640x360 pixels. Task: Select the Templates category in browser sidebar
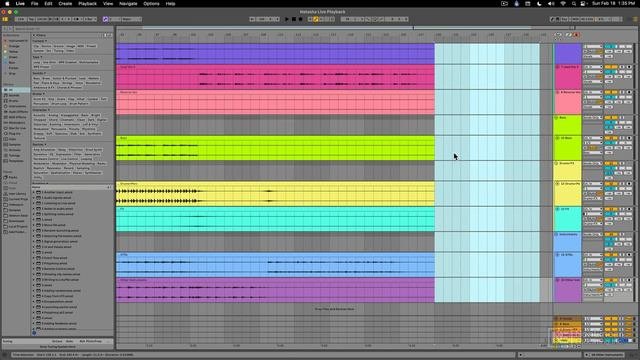point(17,161)
